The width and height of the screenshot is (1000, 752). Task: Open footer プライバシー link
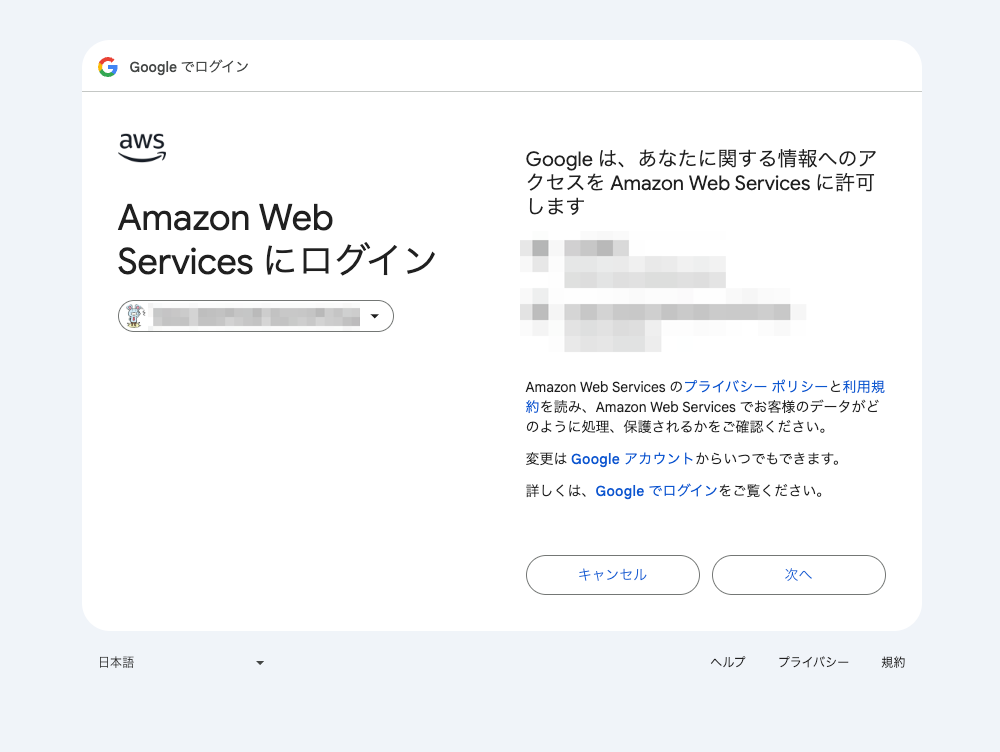click(813, 662)
